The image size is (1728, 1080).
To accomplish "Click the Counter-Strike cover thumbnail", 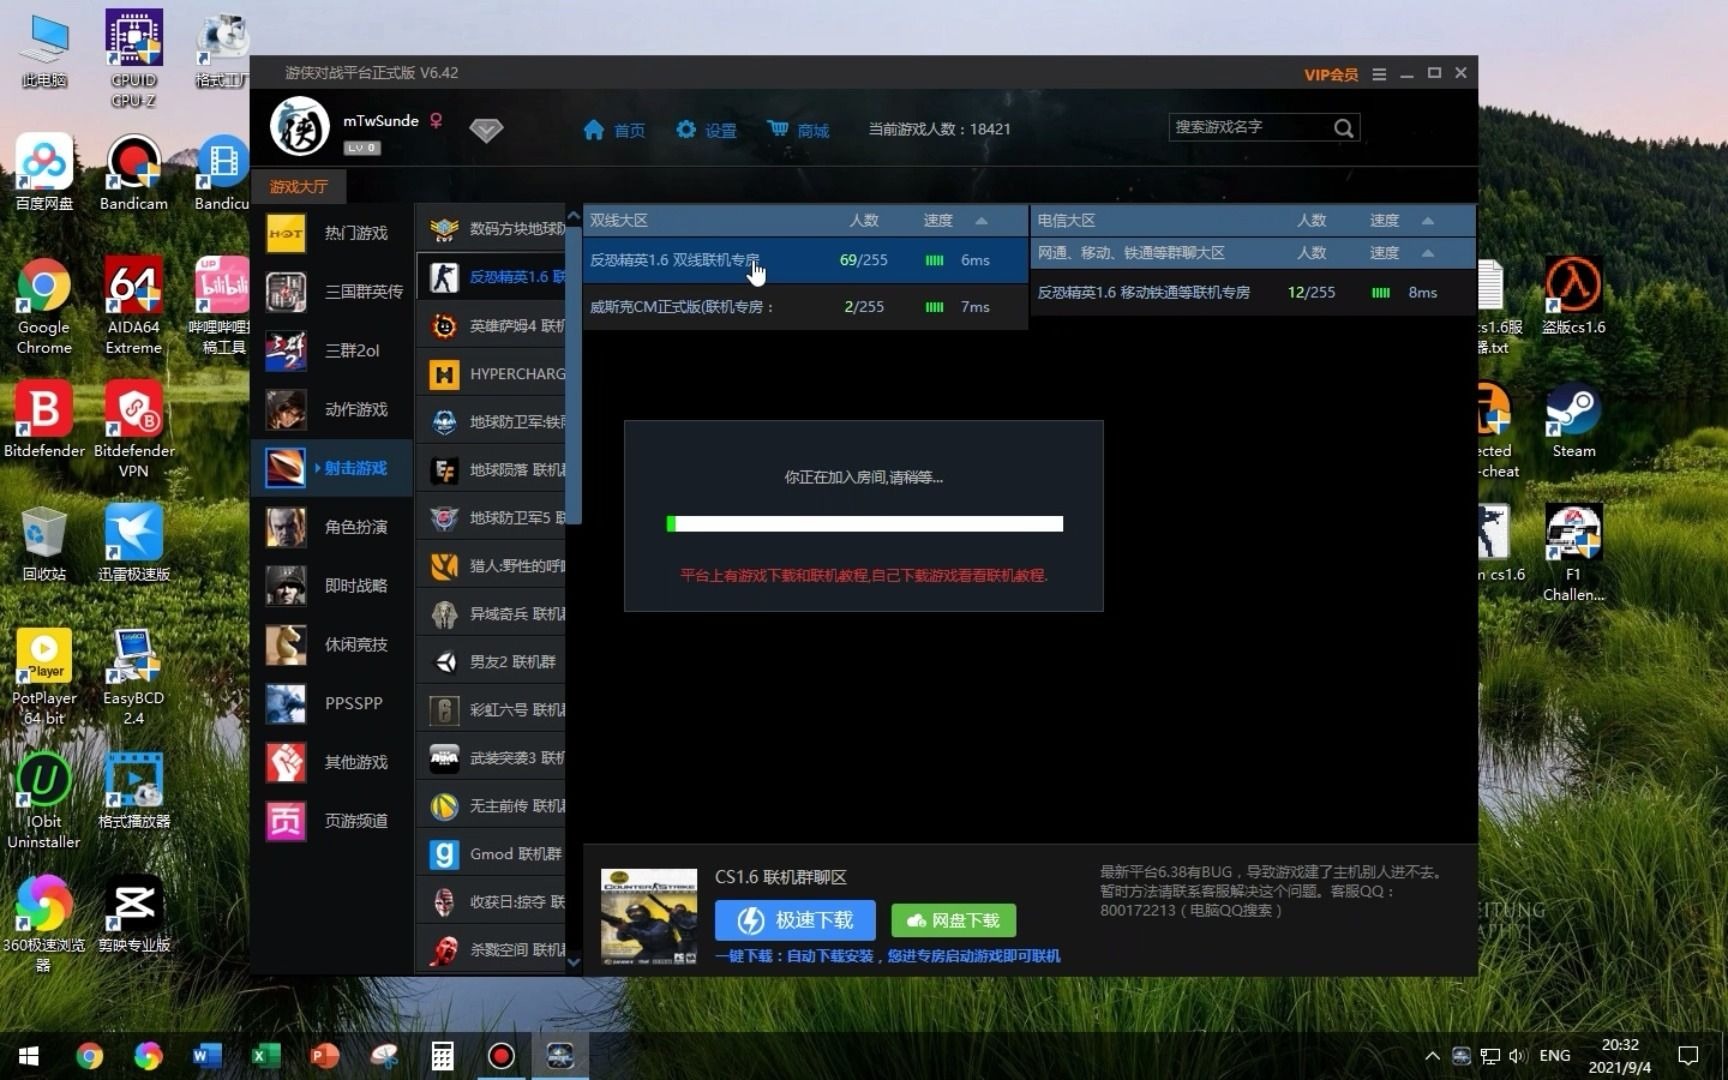I will pyautogui.click(x=648, y=916).
